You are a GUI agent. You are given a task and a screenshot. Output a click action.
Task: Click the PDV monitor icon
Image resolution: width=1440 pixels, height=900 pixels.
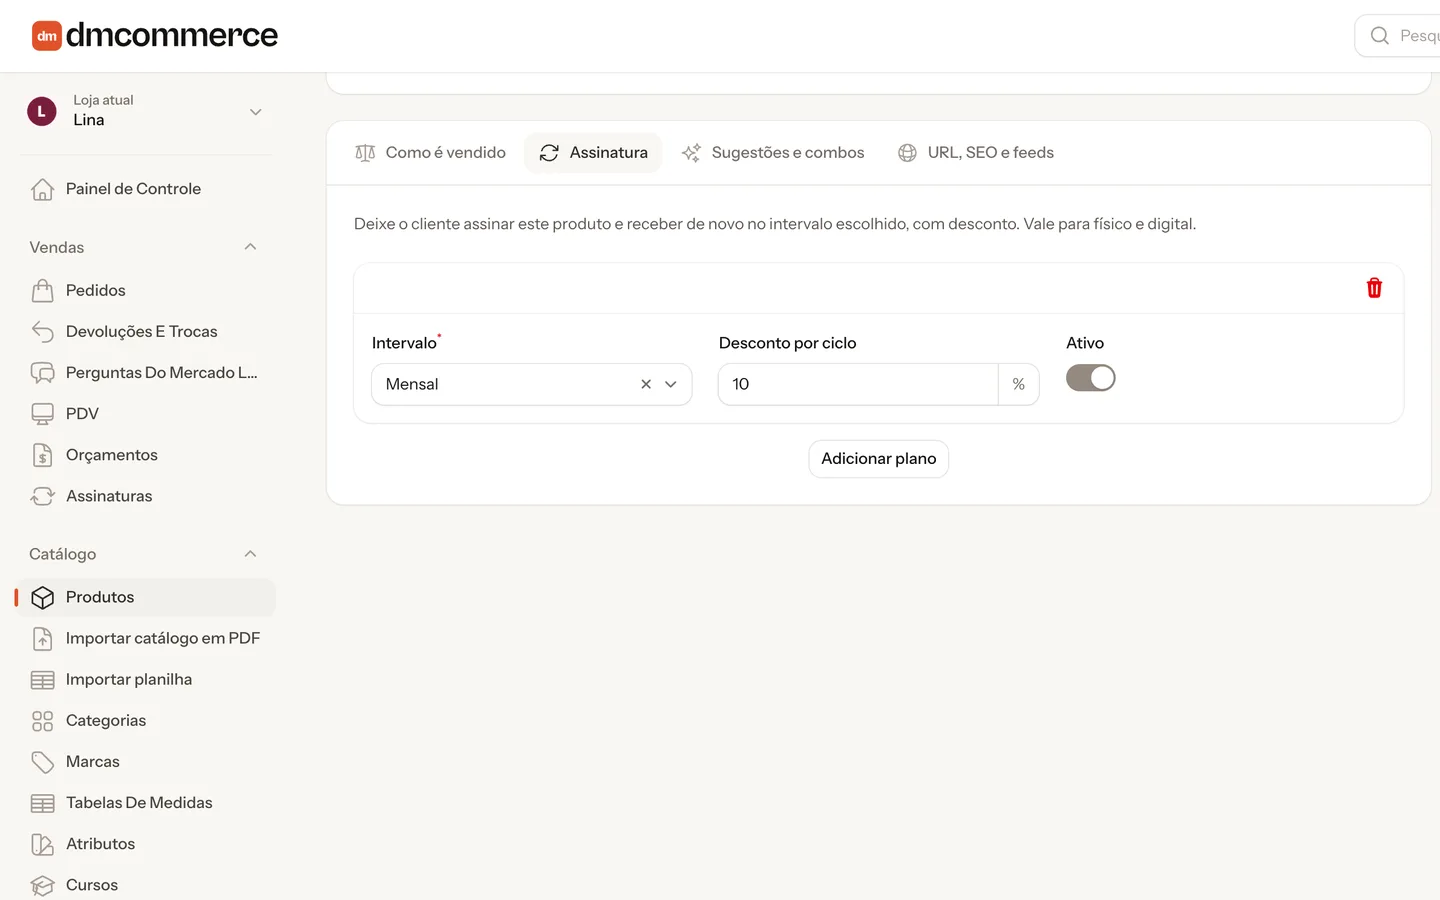[42, 413]
